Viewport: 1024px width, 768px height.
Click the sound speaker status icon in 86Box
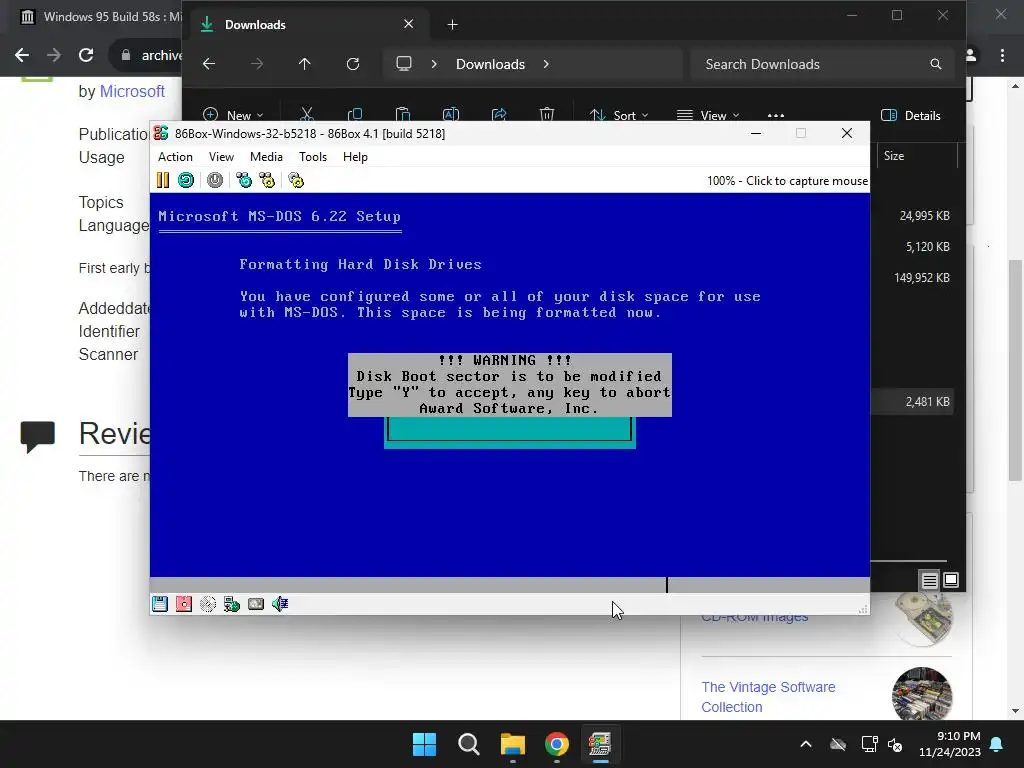(x=280, y=604)
